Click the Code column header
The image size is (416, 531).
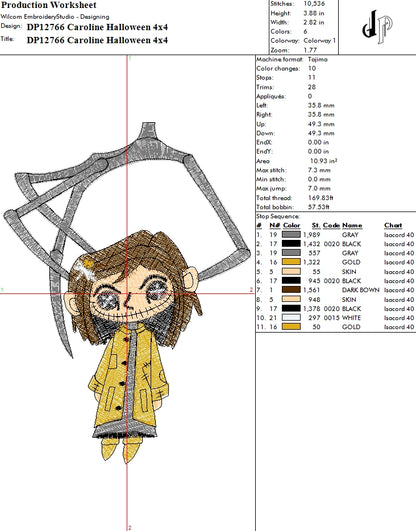pos(331,225)
